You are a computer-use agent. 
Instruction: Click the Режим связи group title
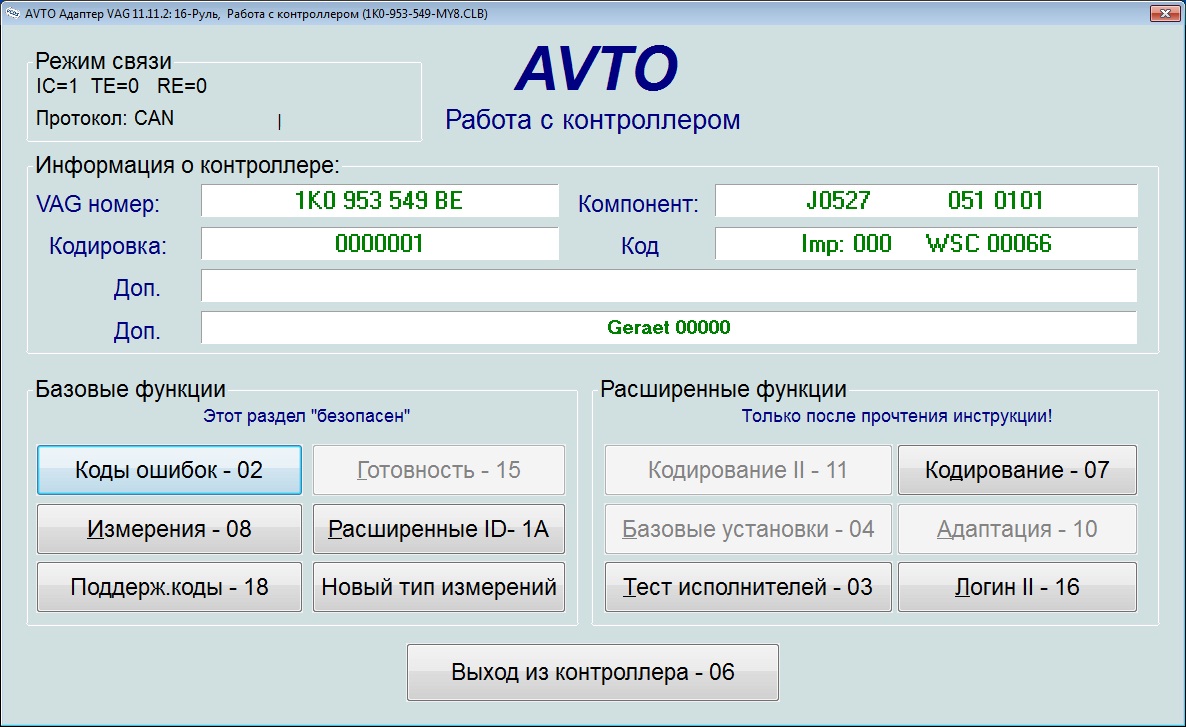(x=104, y=61)
